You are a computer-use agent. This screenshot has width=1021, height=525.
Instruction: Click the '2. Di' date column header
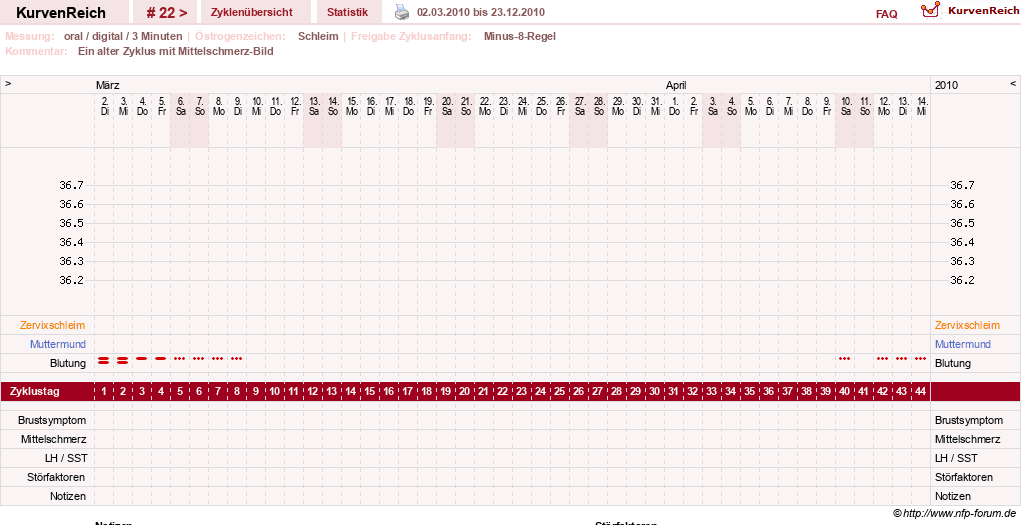(104, 106)
